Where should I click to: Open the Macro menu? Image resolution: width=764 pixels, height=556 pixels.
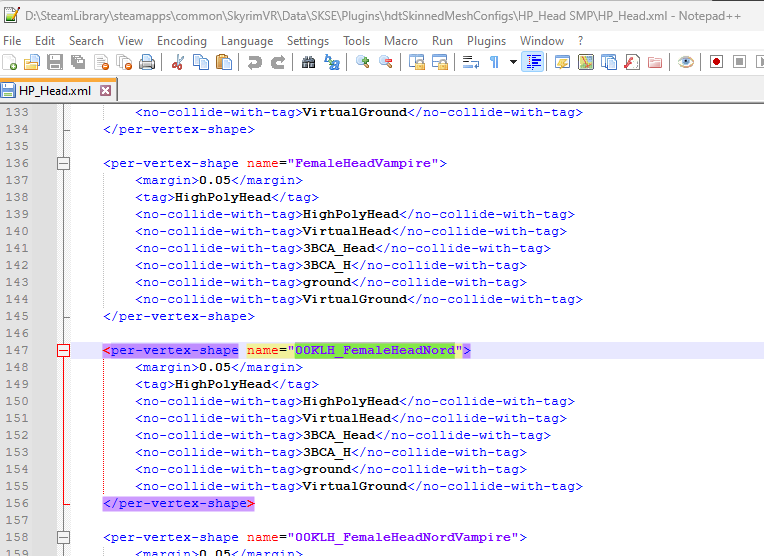(x=401, y=41)
